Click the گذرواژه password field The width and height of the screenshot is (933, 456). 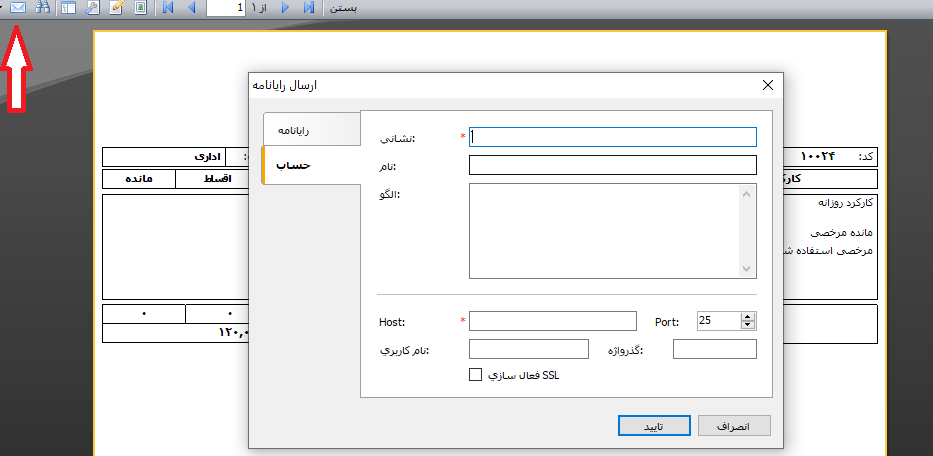715,349
